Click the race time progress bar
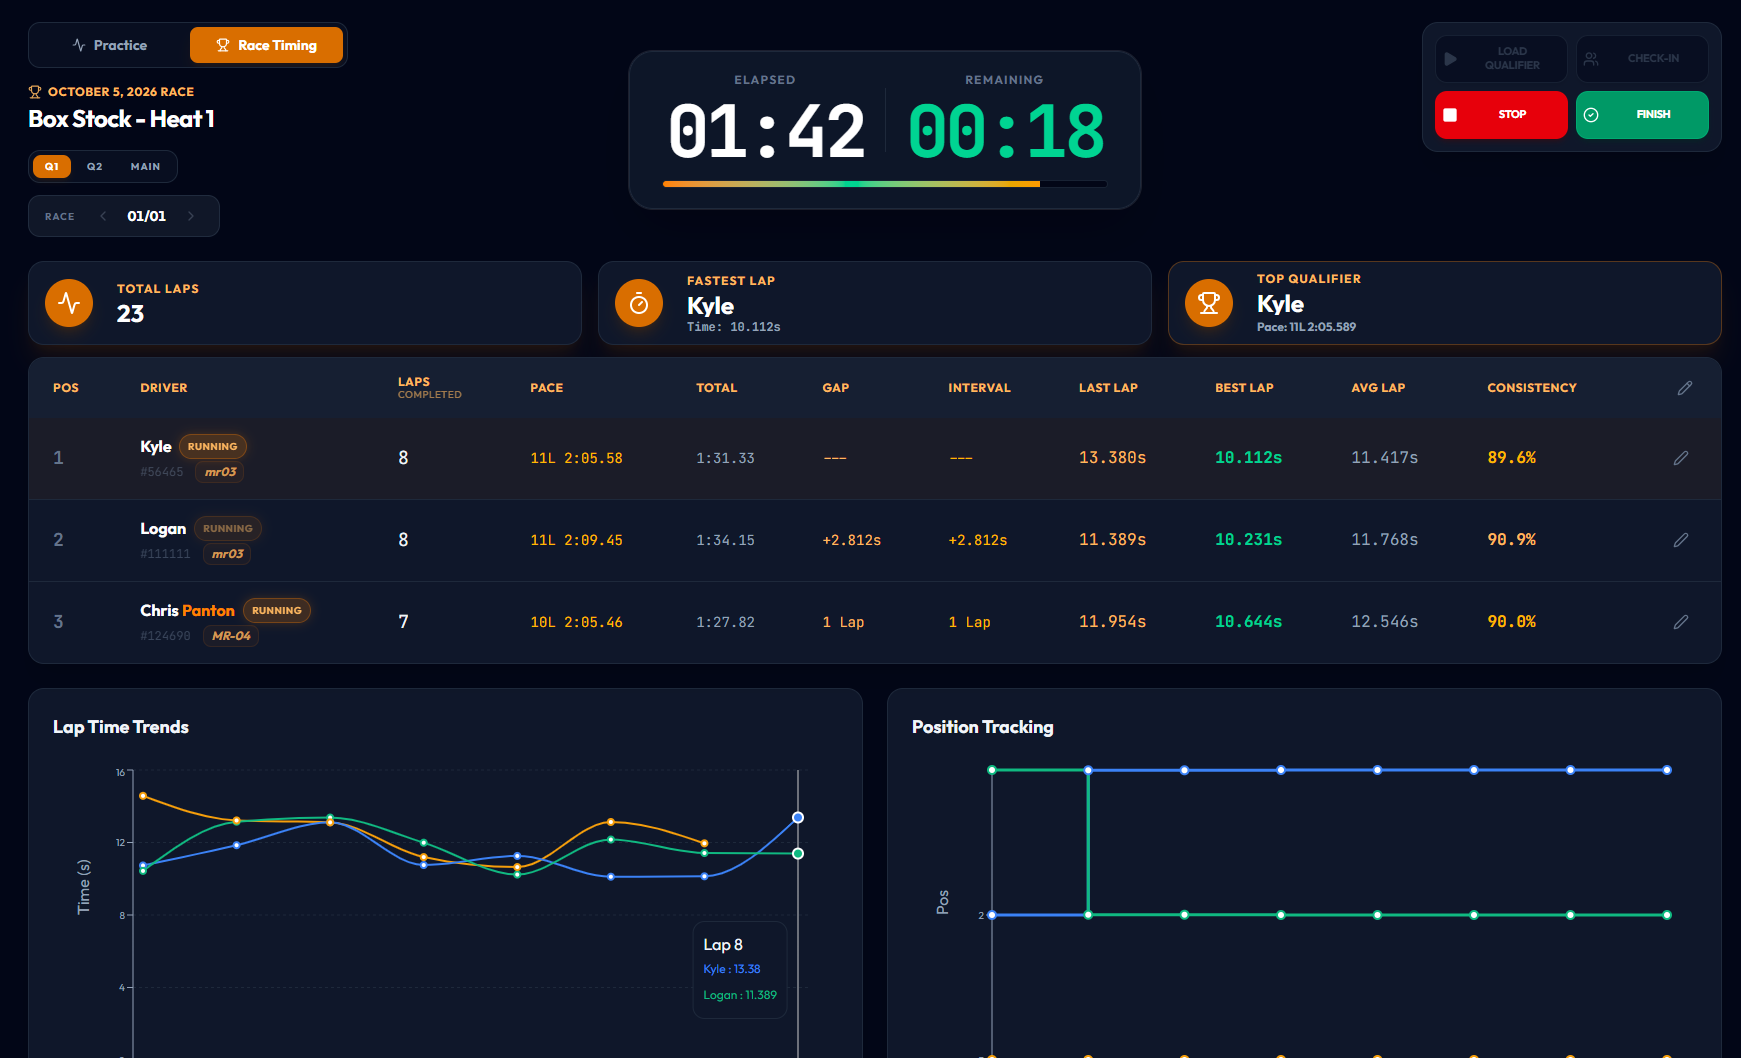The width and height of the screenshot is (1741, 1058). point(885,184)
